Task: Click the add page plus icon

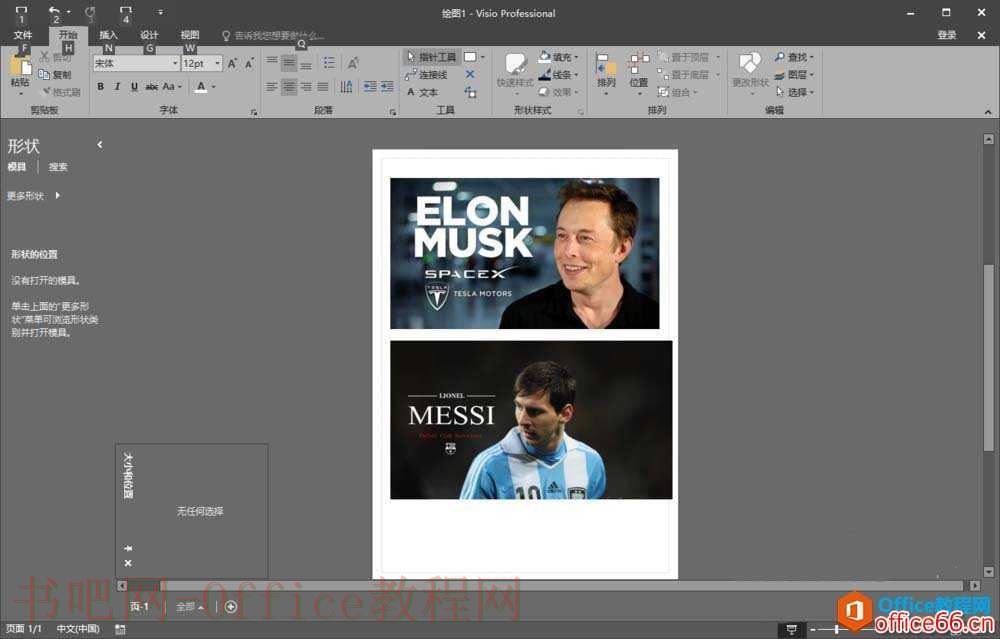Action: (231, 607)
